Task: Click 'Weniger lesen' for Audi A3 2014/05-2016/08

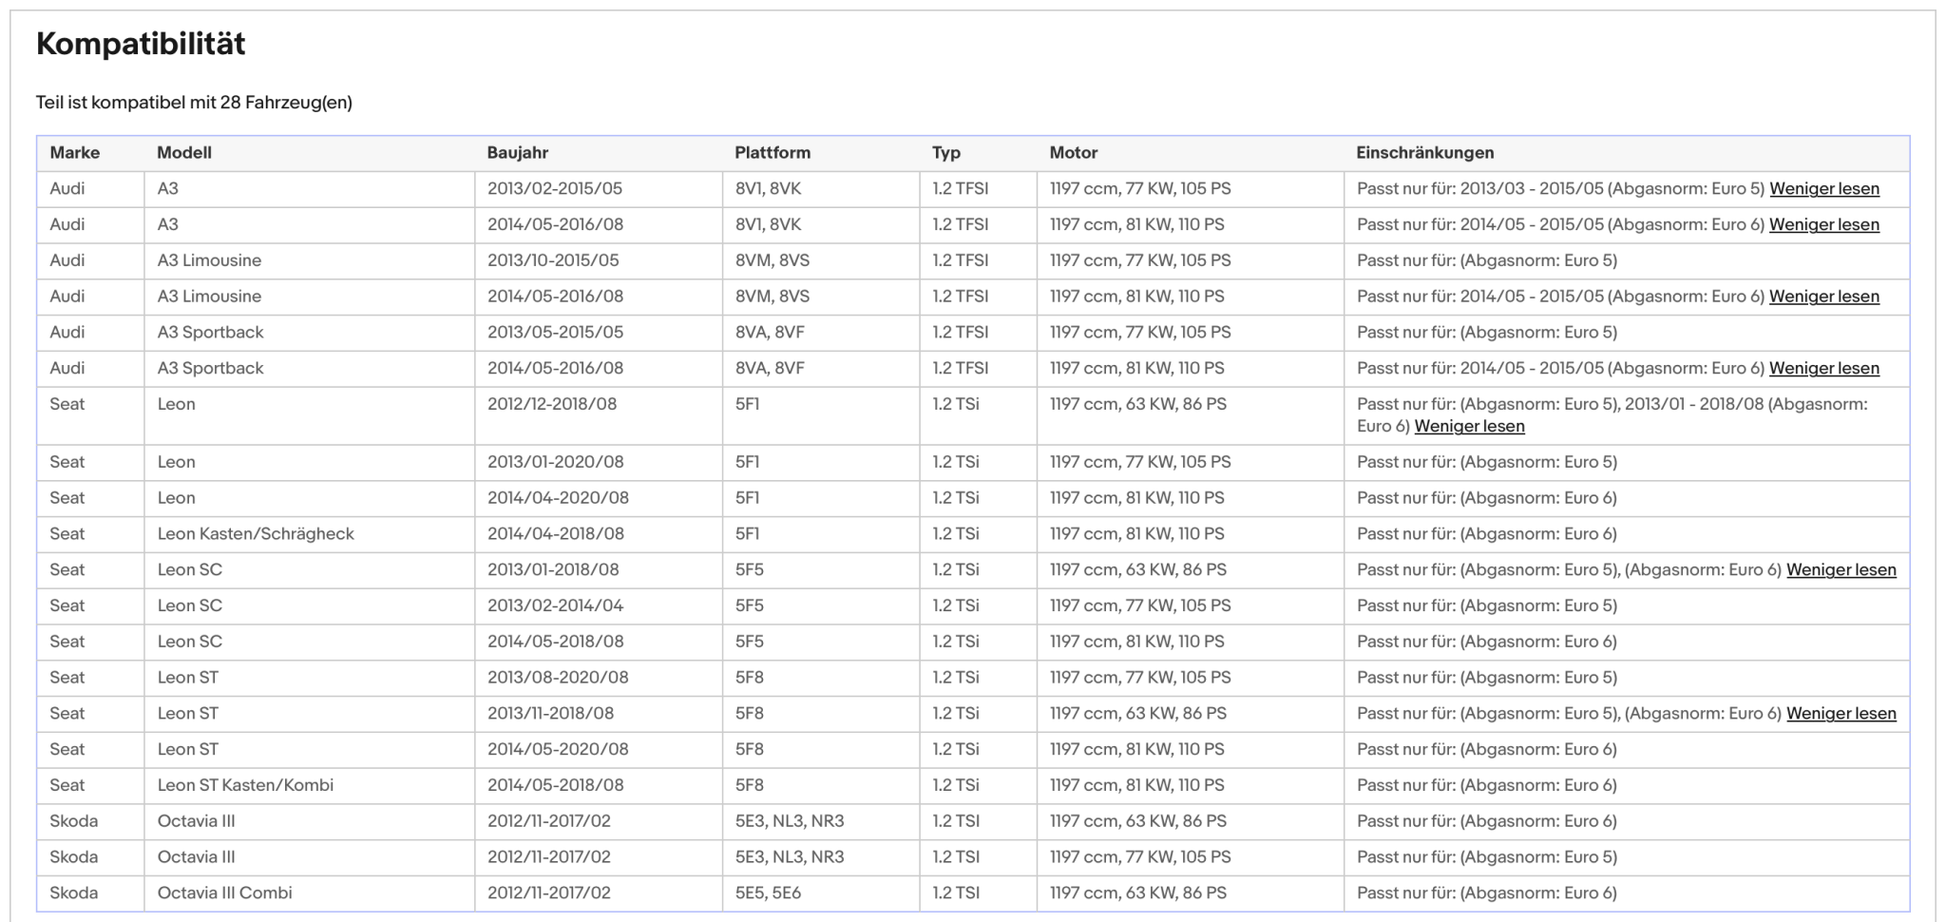Action: (x=1823, y=225)
